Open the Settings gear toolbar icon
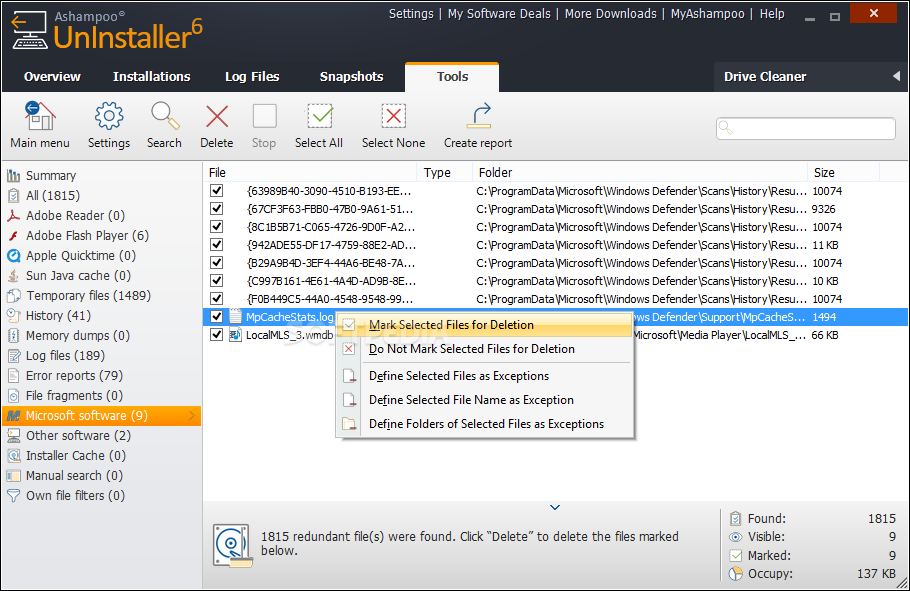 [109, 116]
